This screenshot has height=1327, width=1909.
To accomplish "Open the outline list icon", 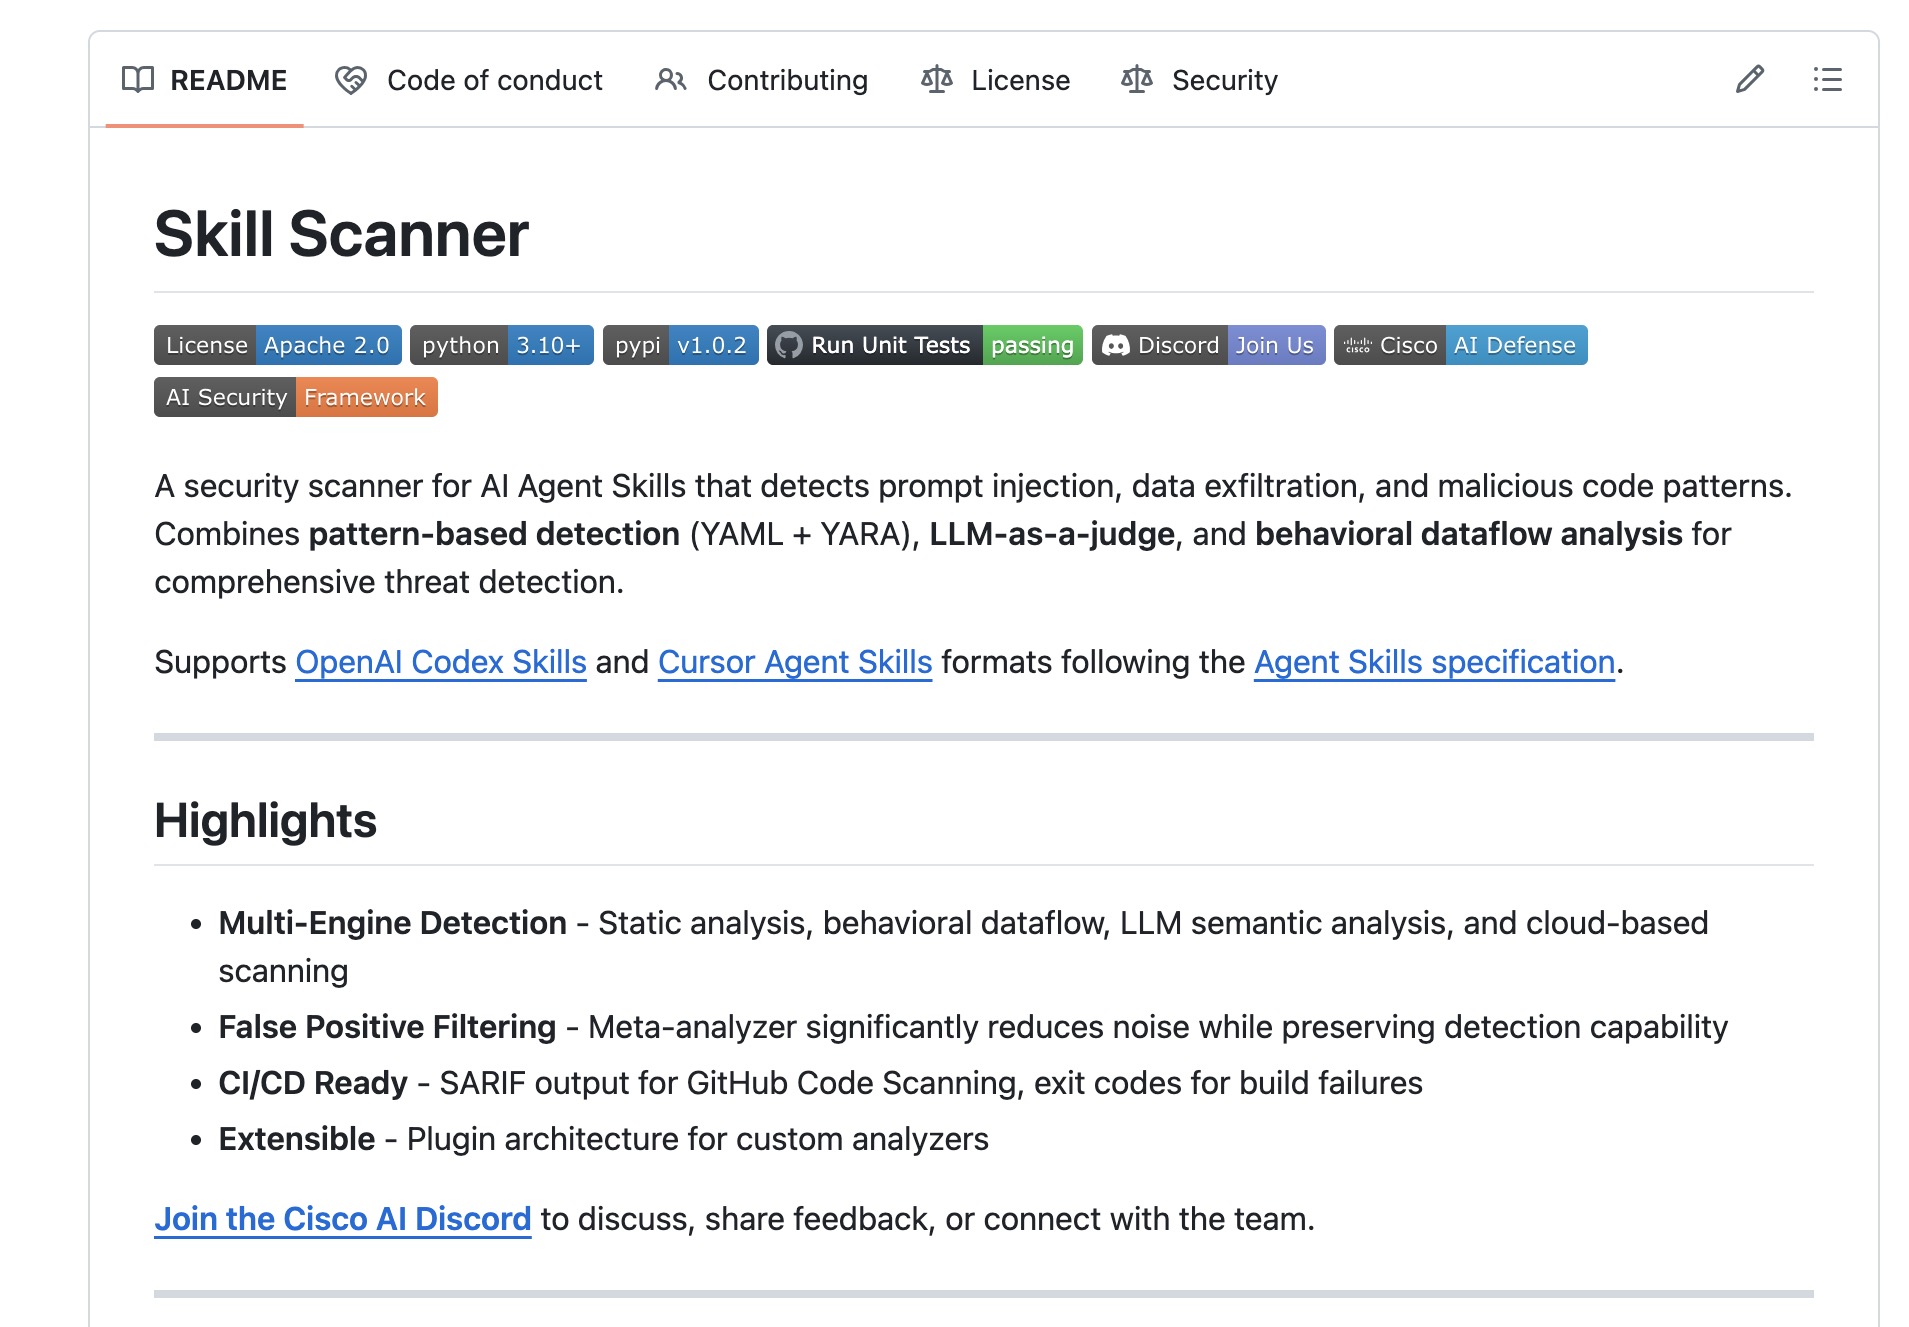I will click(1827, 80).
